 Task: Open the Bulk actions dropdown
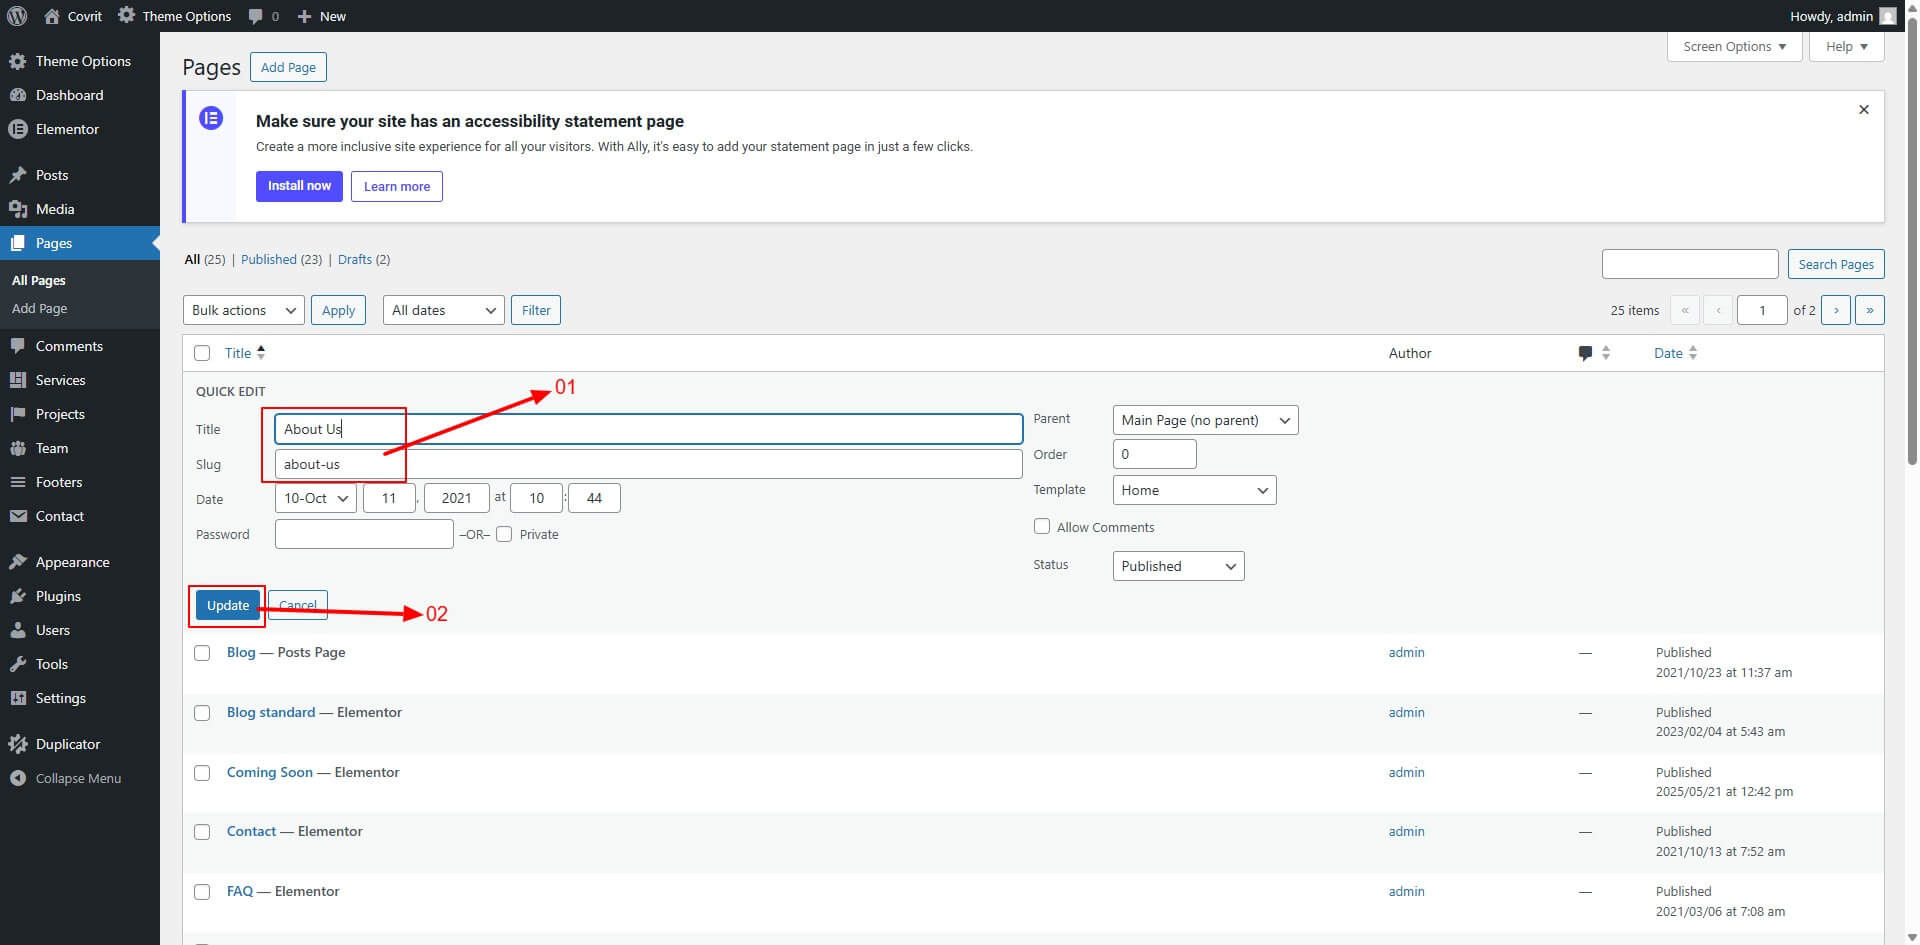(x=243, y=310)
